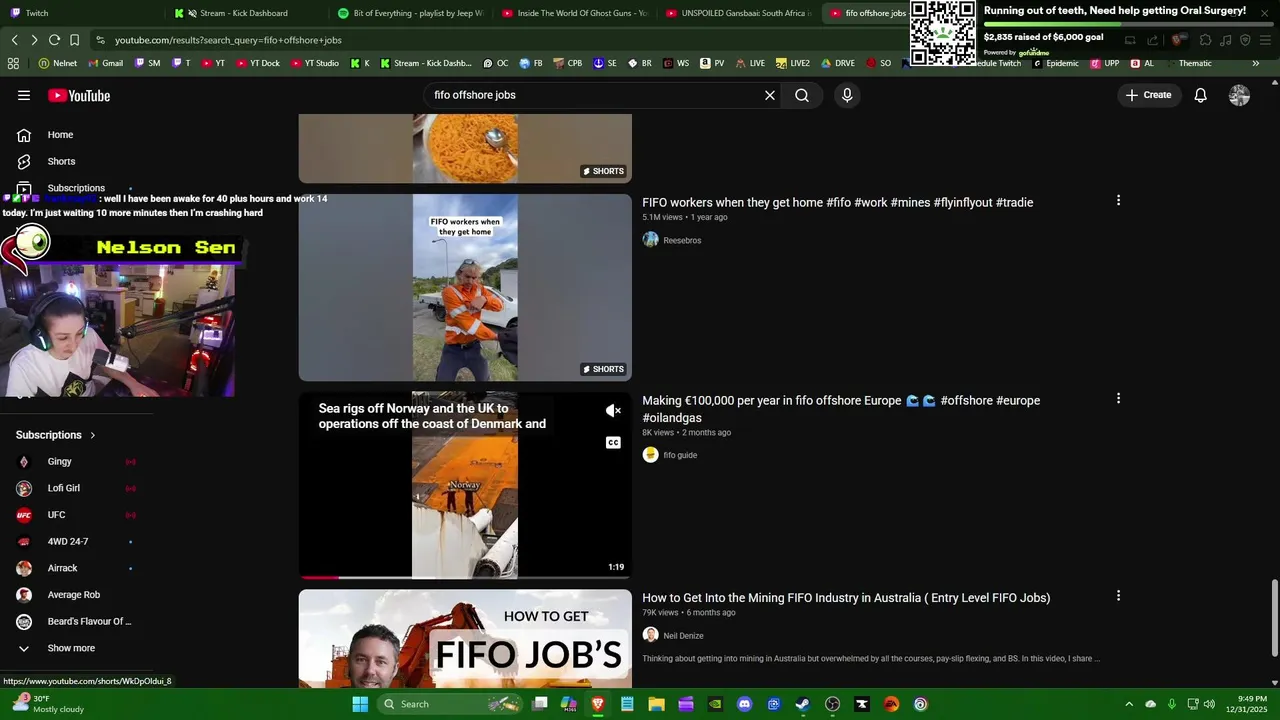Click the Create button

pyautogui.click(x=1148, y=95)
